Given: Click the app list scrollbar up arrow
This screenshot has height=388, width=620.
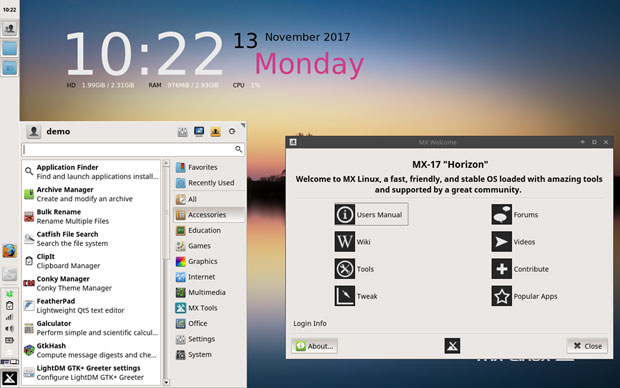Looking at the screenshot, I should [166, 163].
